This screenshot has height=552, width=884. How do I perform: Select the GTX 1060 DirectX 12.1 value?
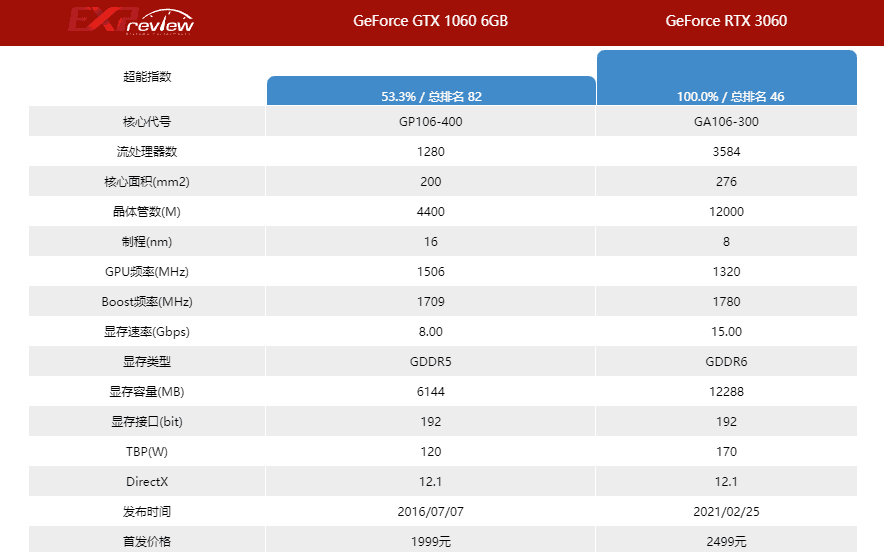click(x=431, y=482)
